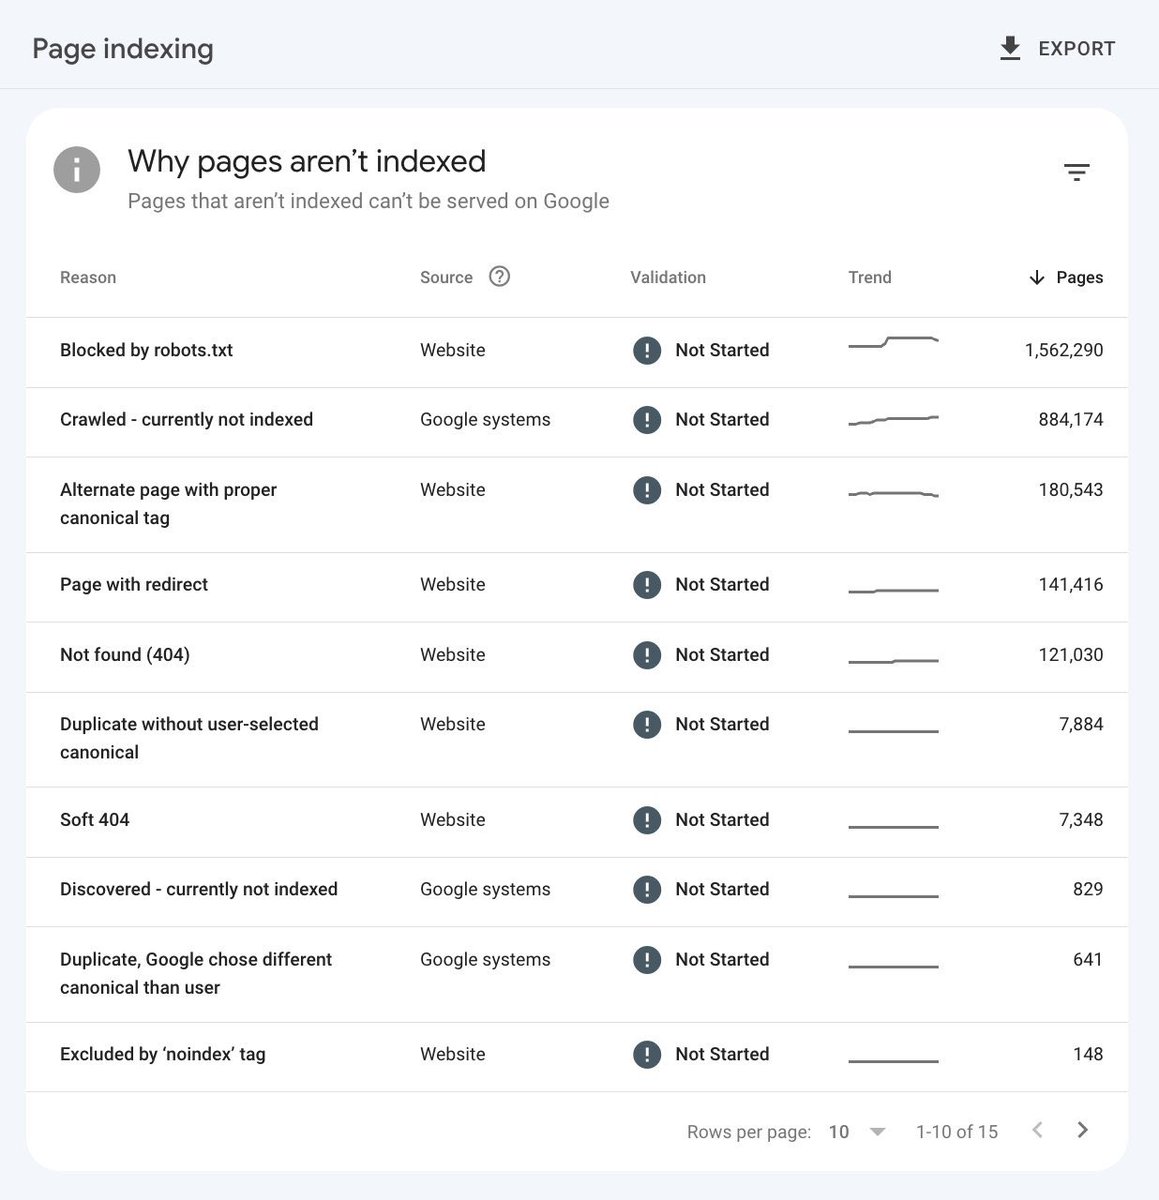This screenshot has height=1200, width=1159.
Task: Click trend sparkline for Blocked by robots.txt
Action: point(893,343)
